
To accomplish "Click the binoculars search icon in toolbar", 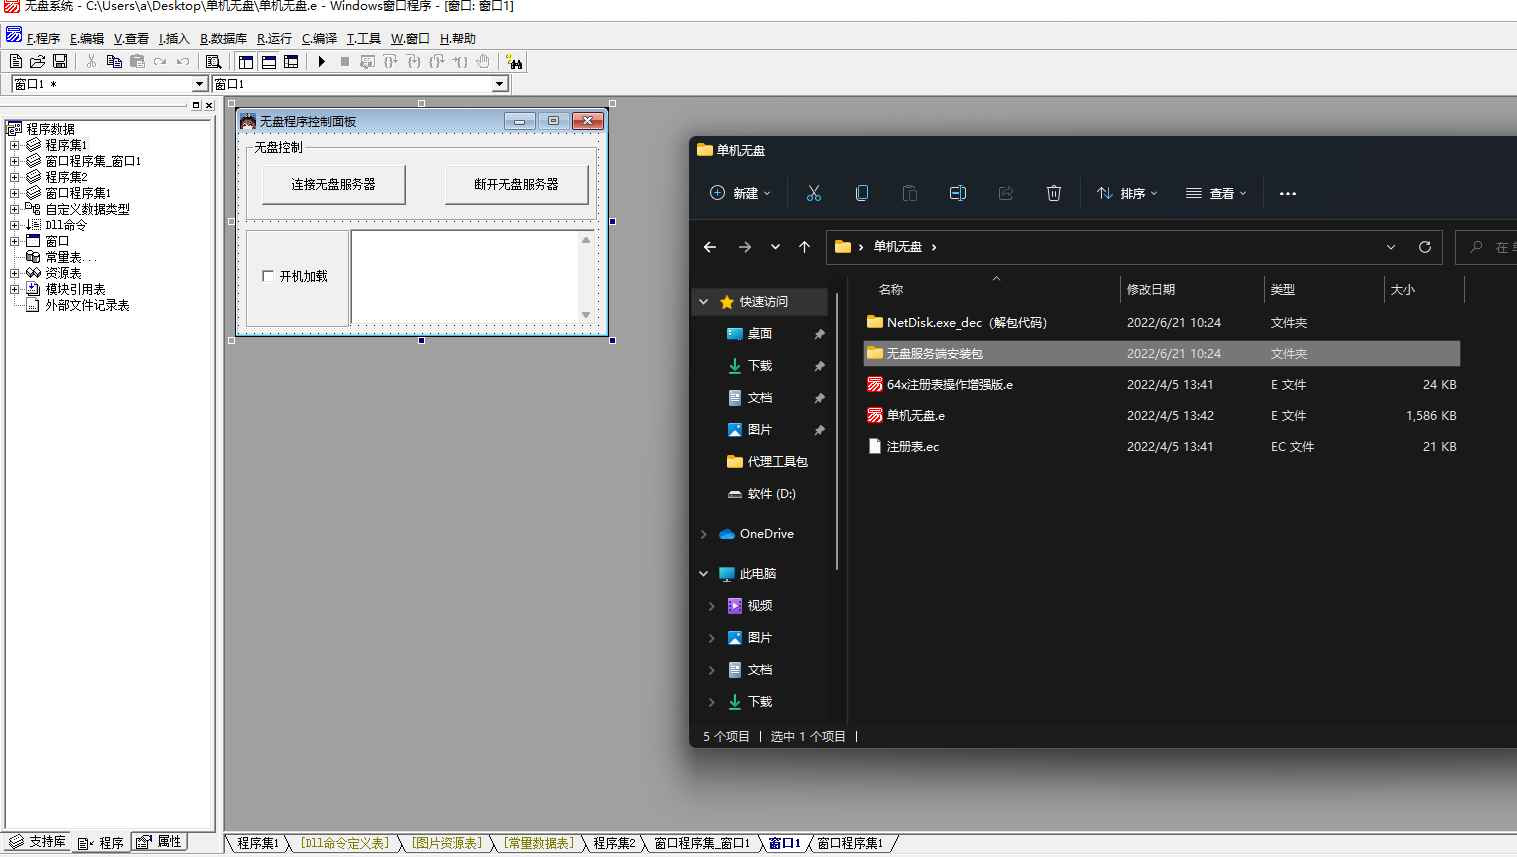I will click(x=514, y=62).
